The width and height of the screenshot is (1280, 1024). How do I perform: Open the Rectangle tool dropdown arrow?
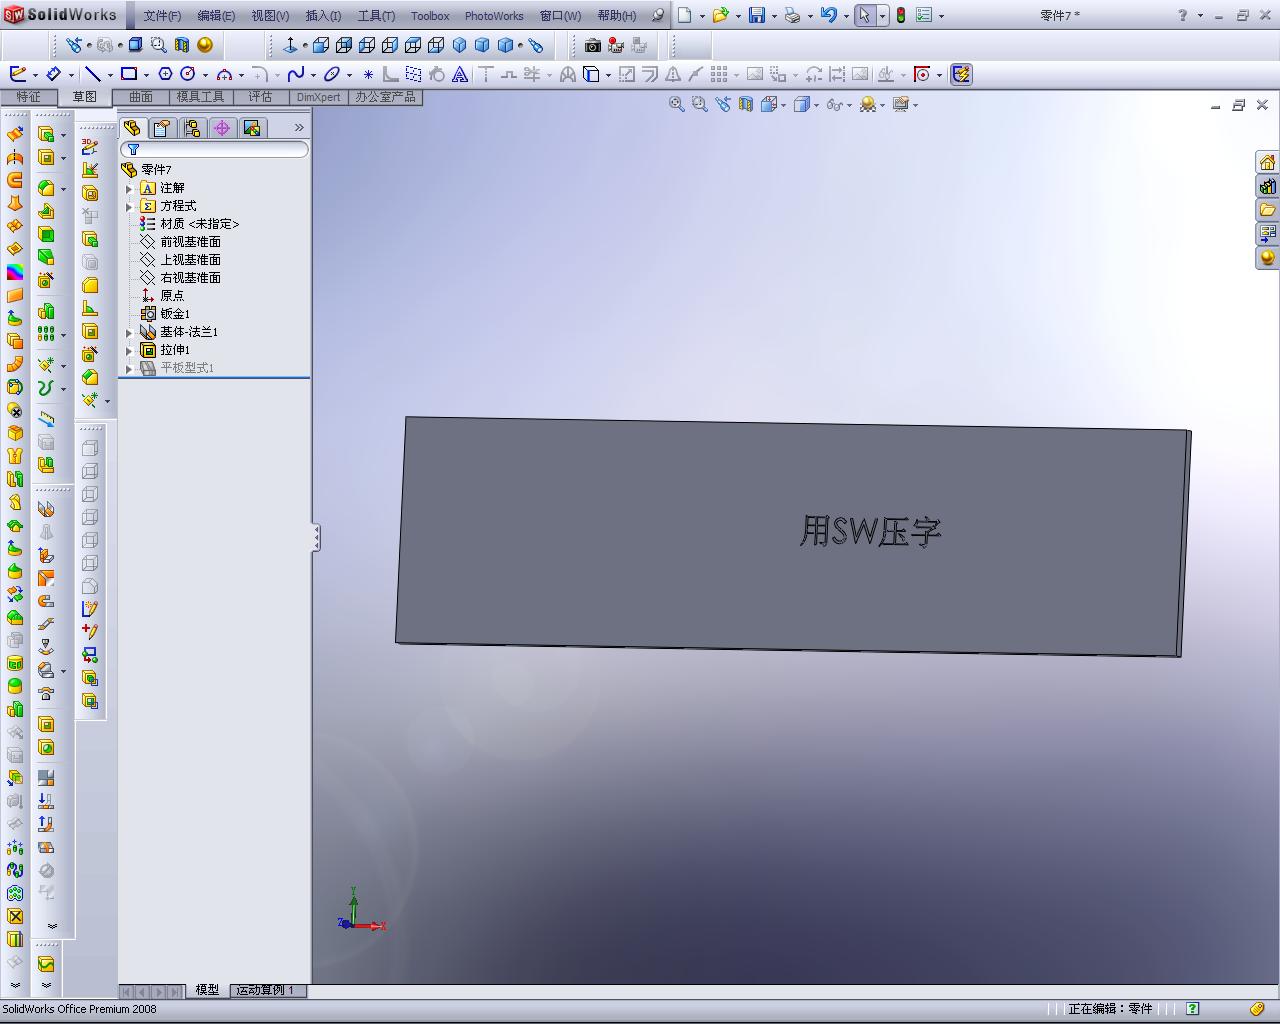click(x=146, y=75)
